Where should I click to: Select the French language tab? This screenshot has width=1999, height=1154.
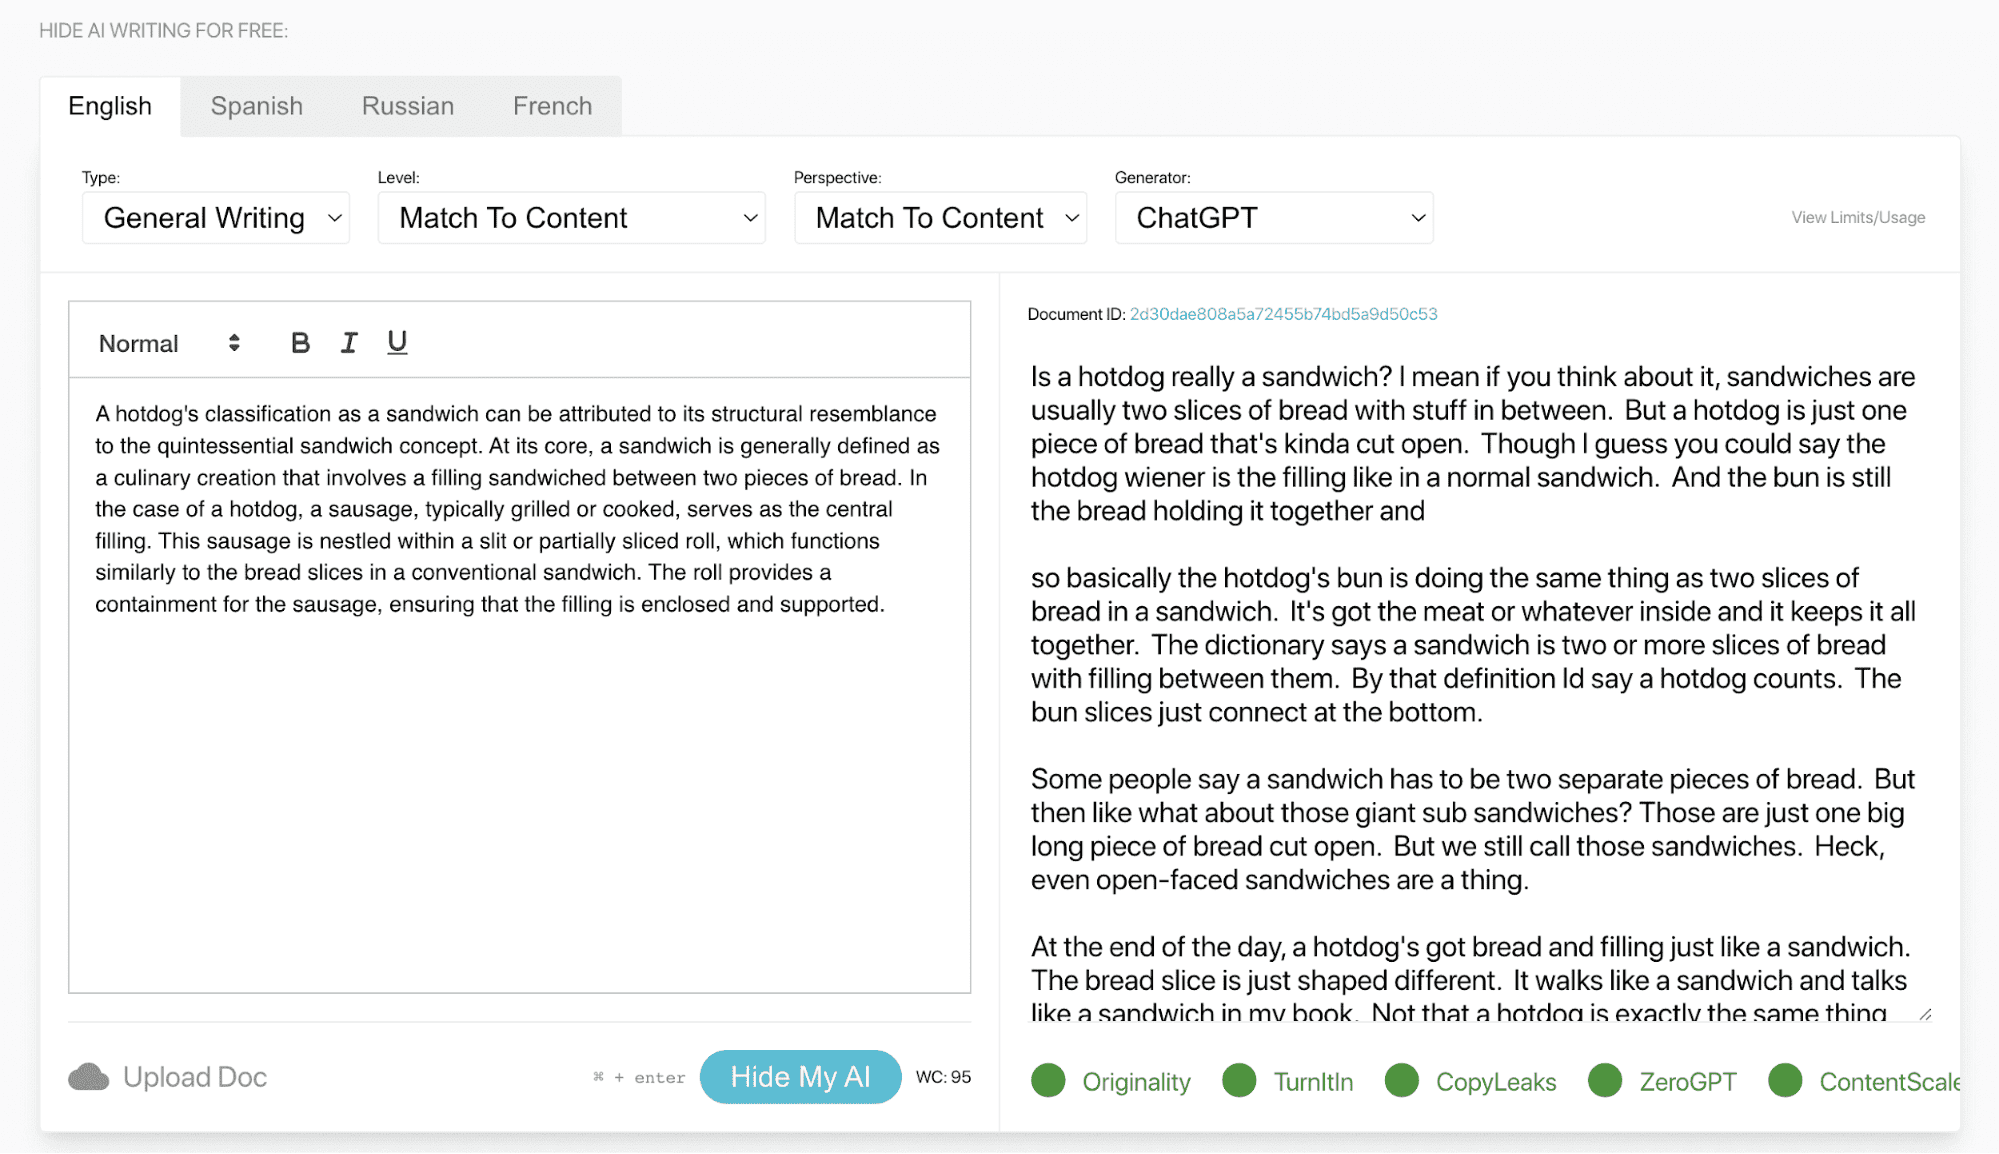point(552,106)
